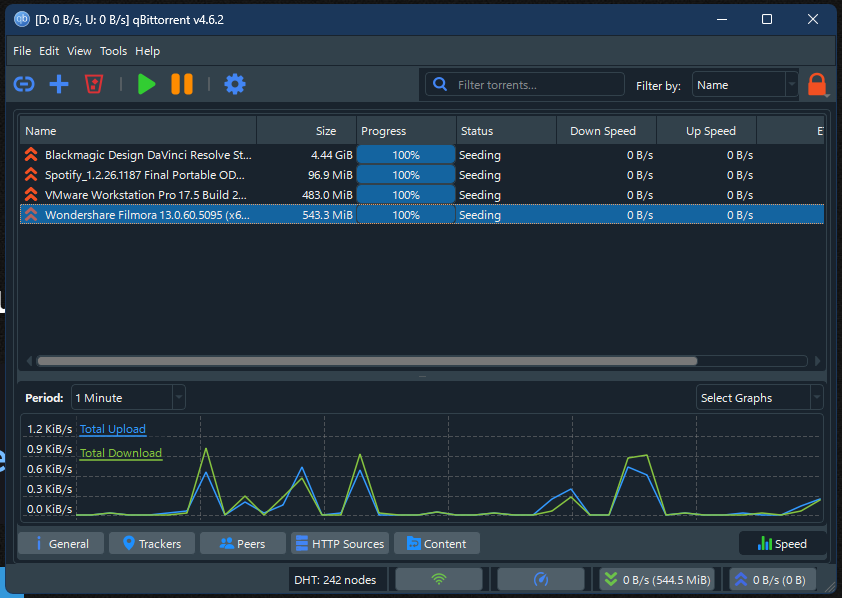Screen dimensions: 842x598
Task: Click the global upload speed status
Action: [x=773, y=579]
